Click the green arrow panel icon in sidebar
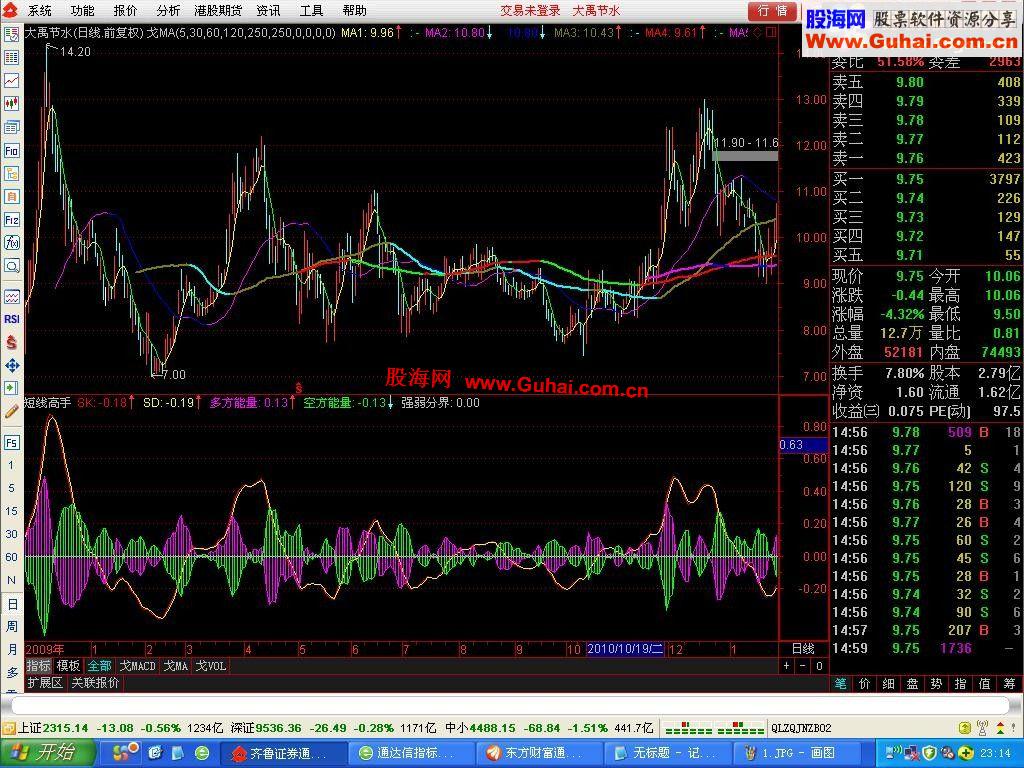 click(11, 388)
